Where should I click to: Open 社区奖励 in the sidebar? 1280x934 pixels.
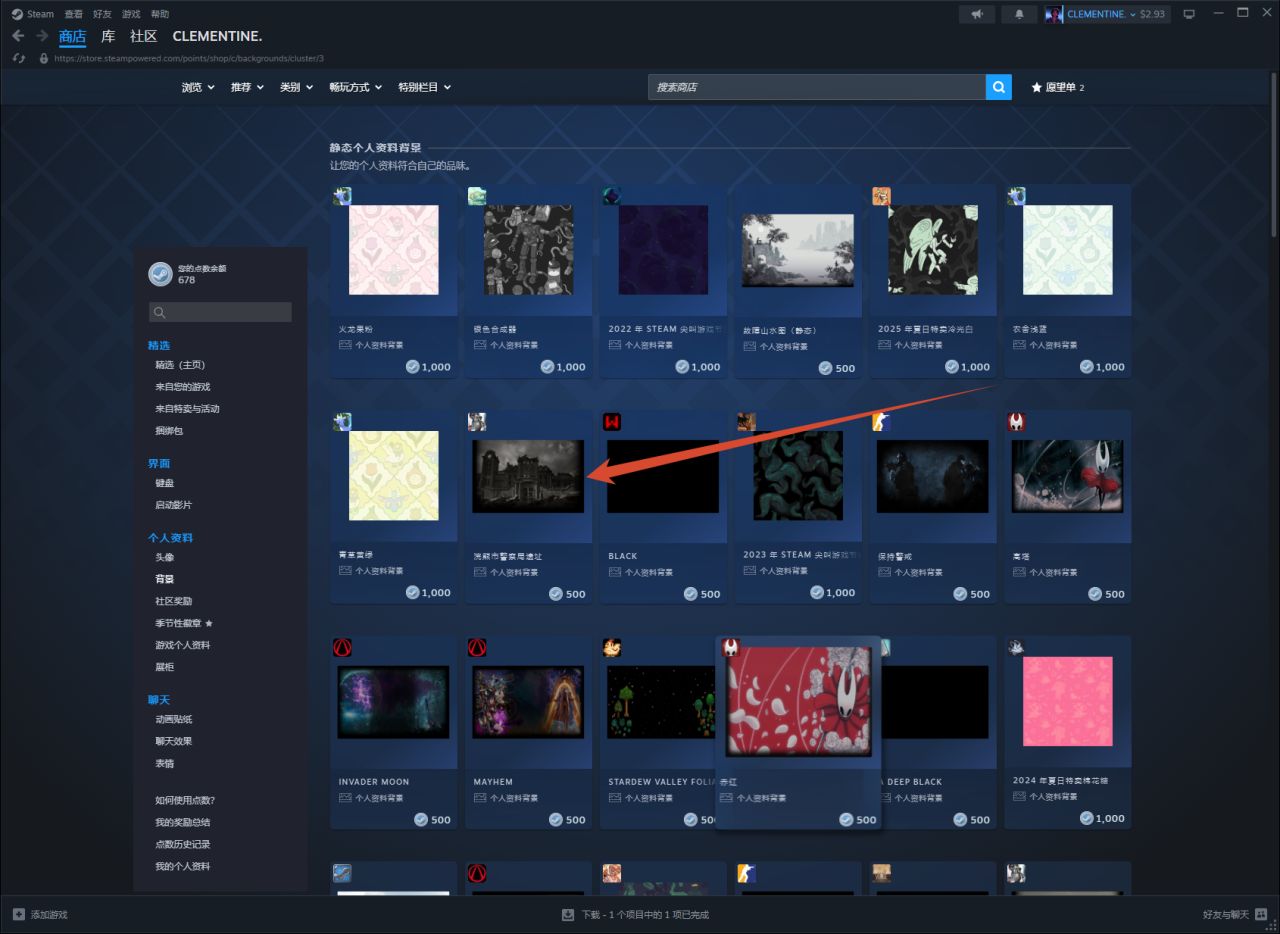[x=174, y=601]
